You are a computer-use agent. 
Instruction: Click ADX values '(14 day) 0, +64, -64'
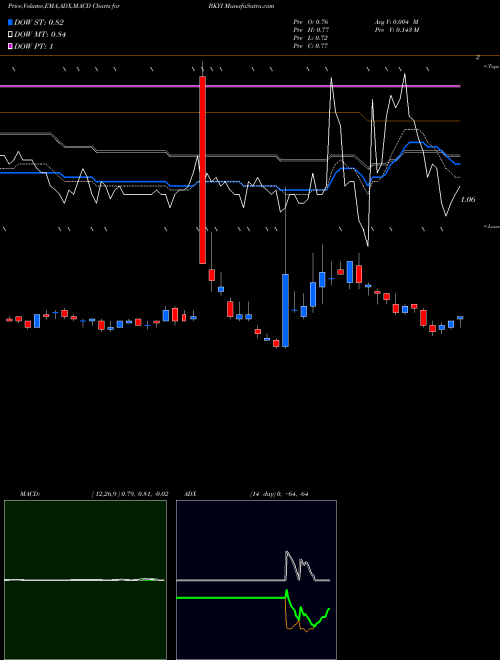[x=278, y=494]
